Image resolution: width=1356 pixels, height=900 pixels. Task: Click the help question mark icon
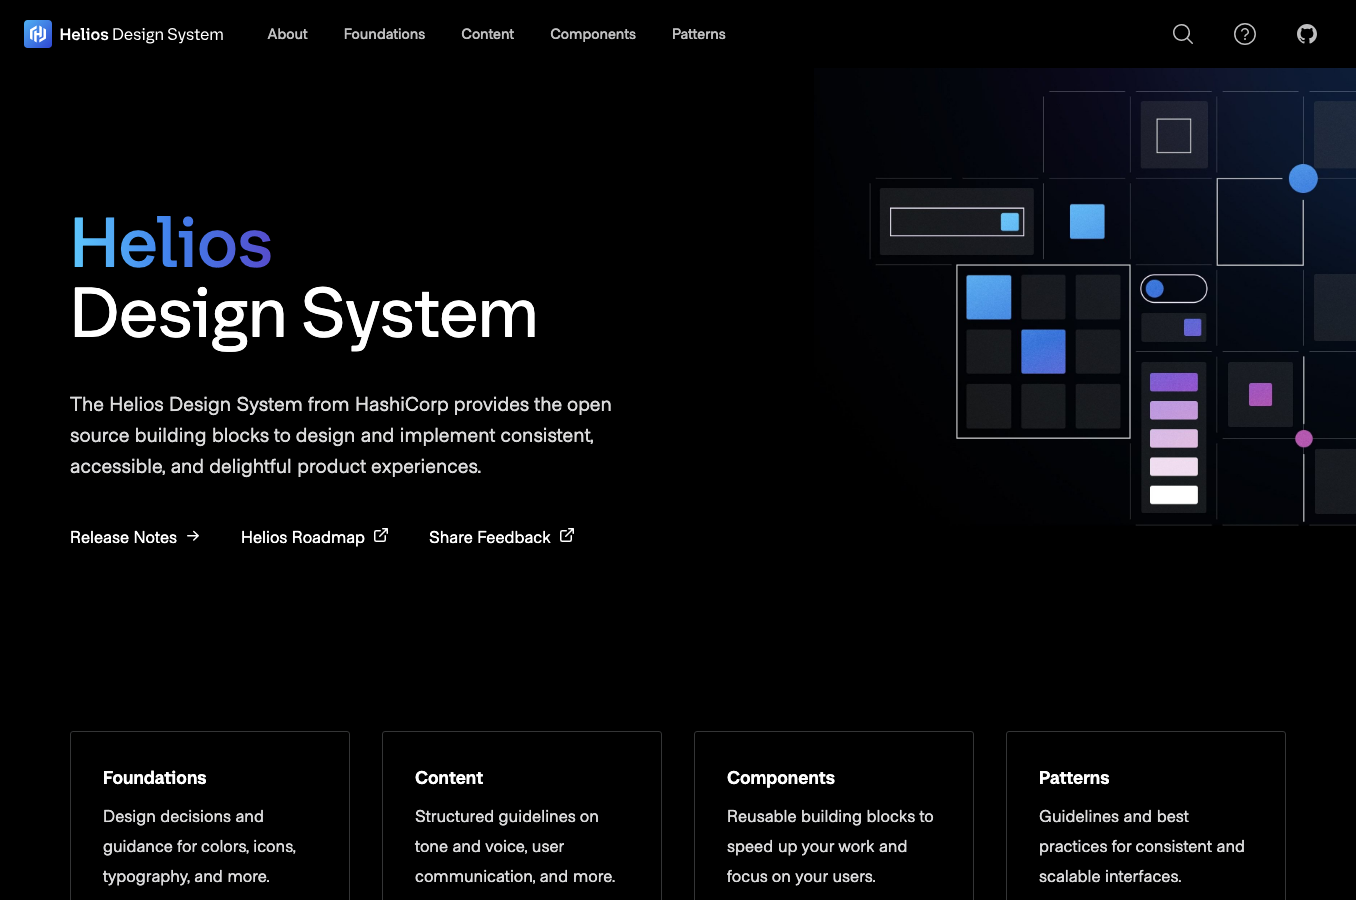(1244, 33)
